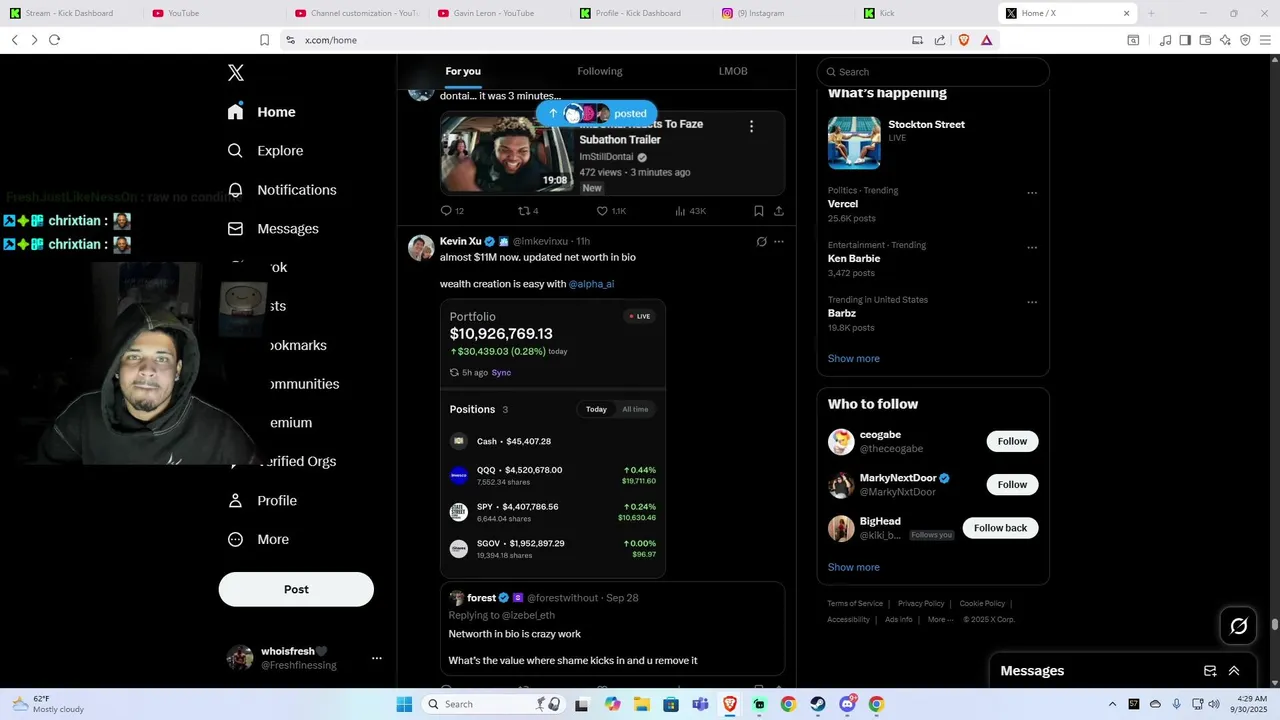Open Leo AI toolbar icon

pyautogui.click(x=1225, y=40)
